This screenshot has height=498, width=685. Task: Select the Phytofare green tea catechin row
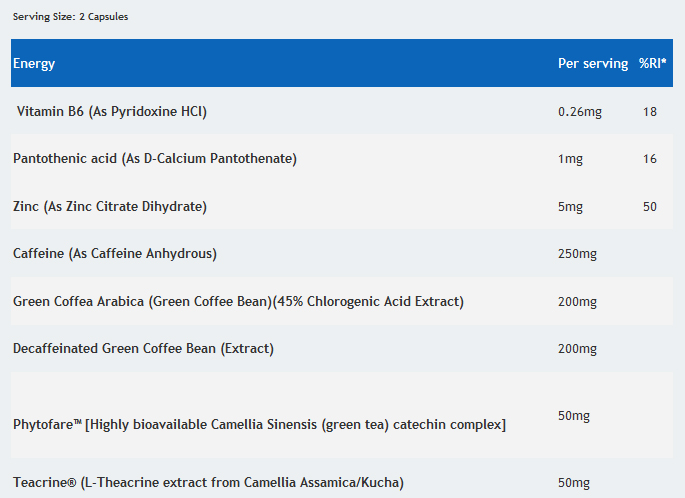point(259,425)
